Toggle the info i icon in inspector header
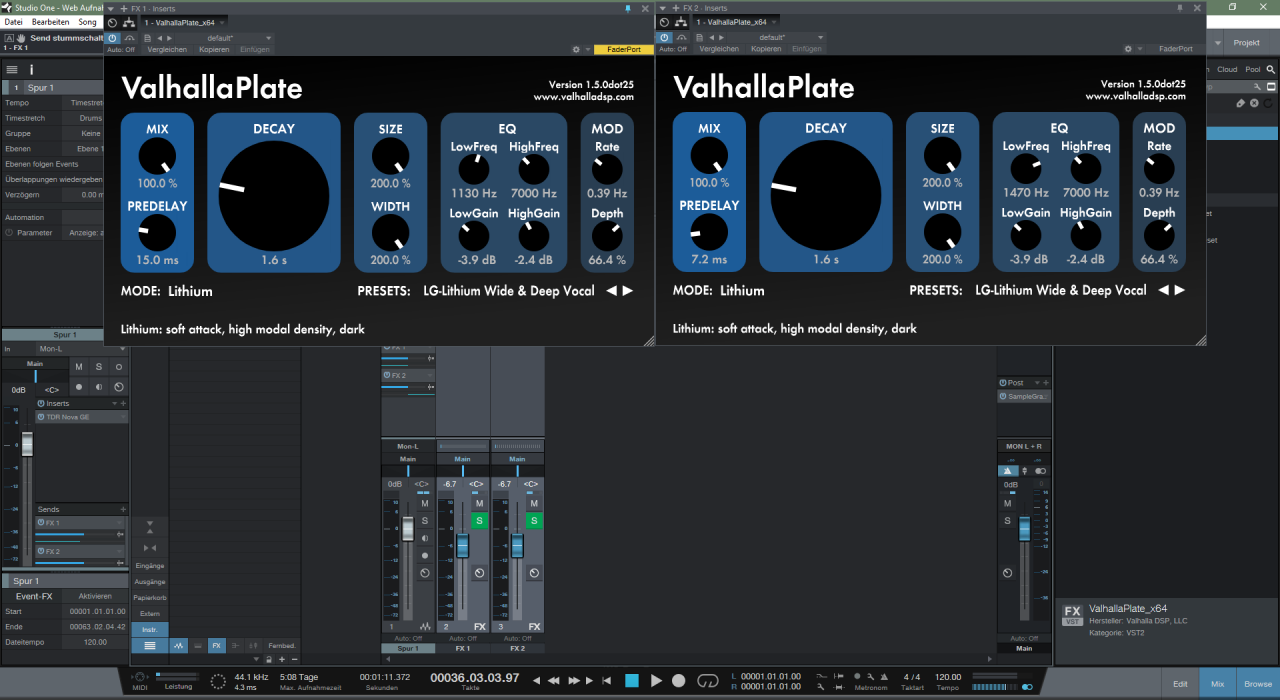The height and width of the screenshot is (700, 1280). tap(31, 70)
